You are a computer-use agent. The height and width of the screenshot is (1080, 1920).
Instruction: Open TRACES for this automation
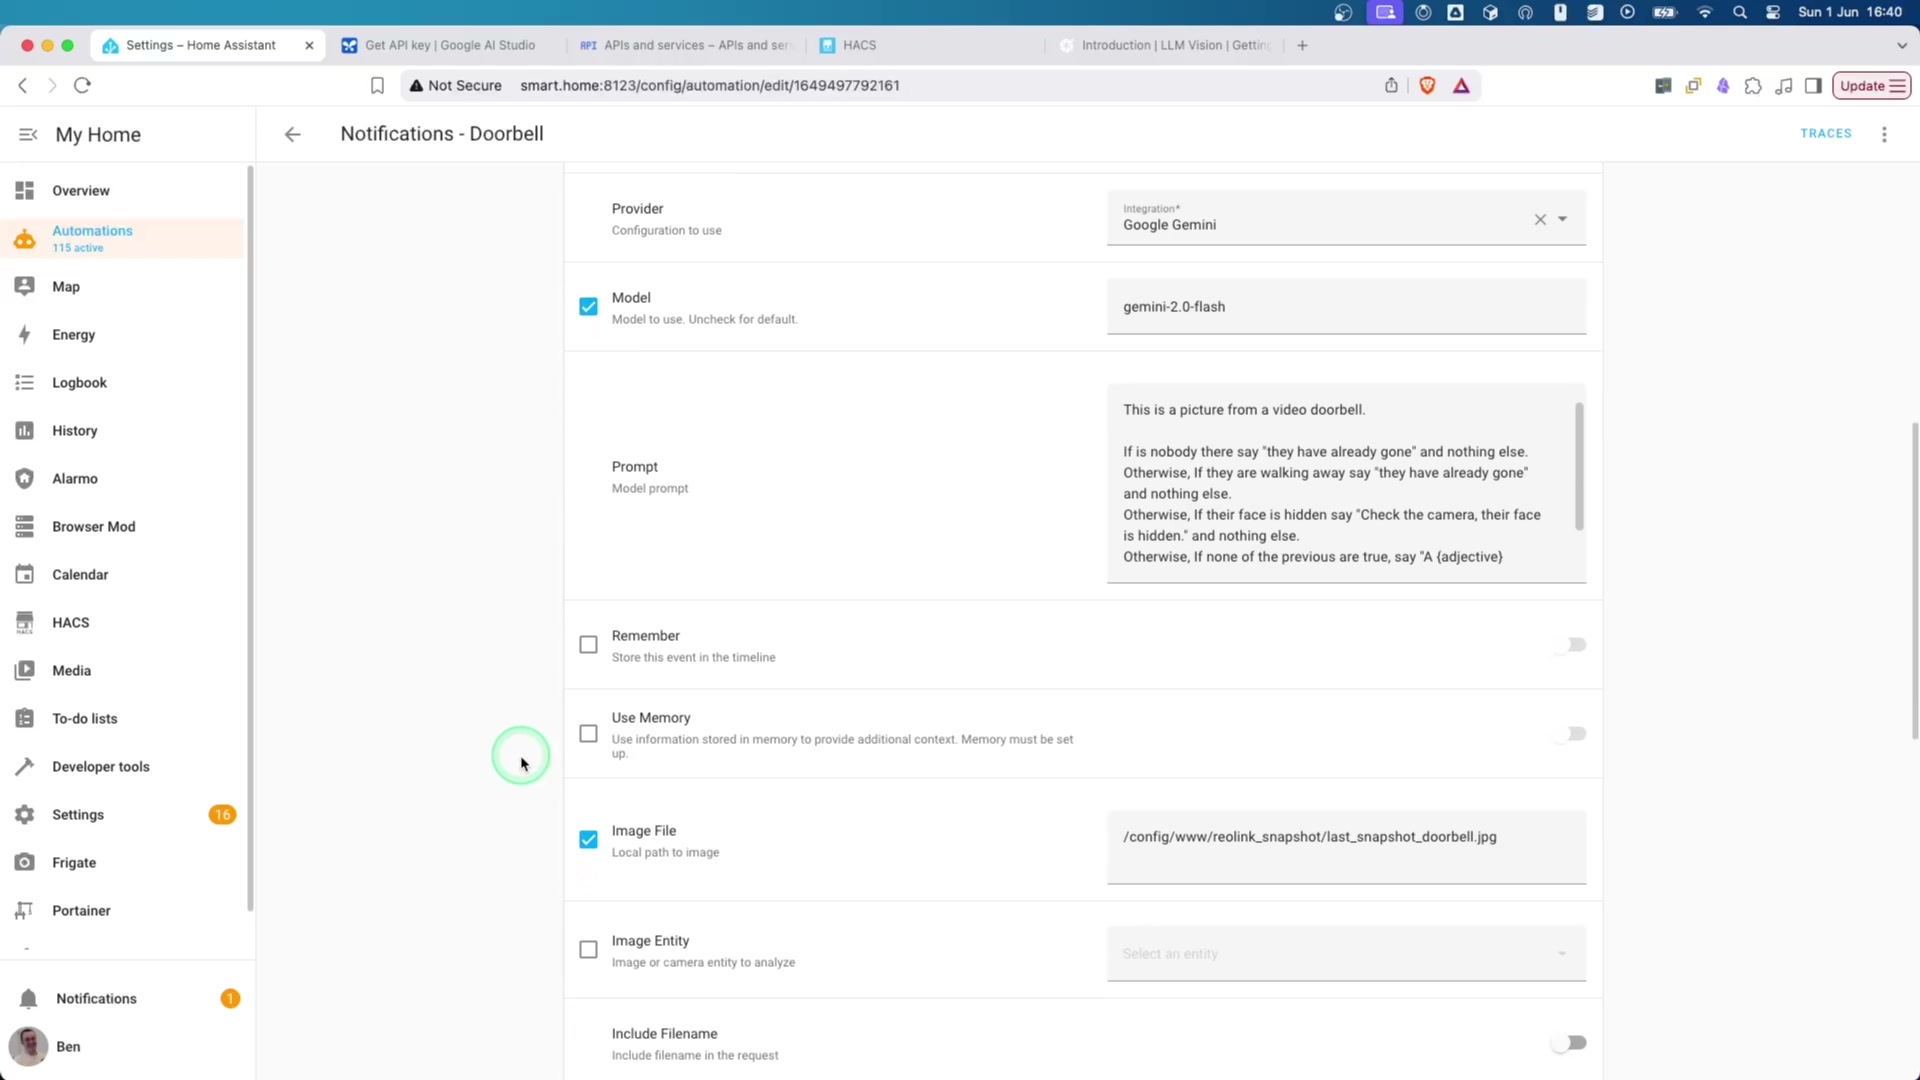click(1826, 133)
